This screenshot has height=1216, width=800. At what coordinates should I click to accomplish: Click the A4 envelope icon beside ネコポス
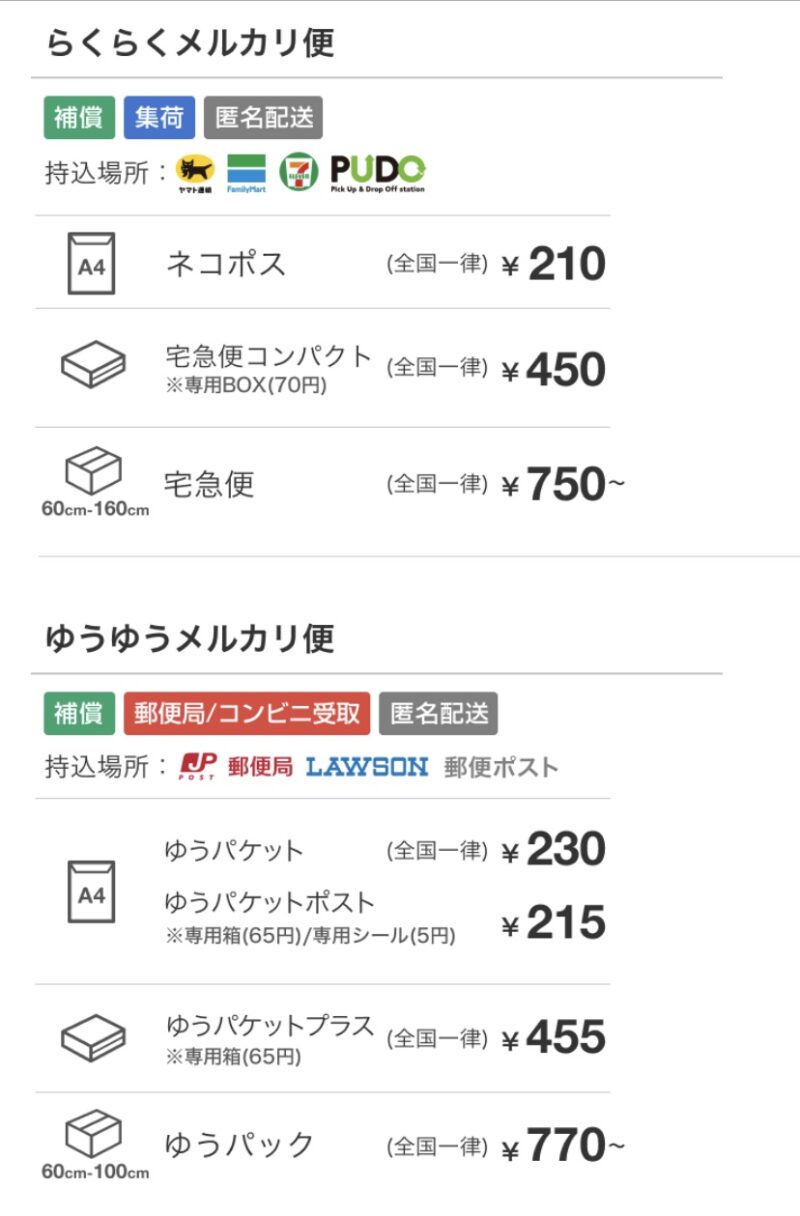pyautogui.click(x=91, y=264)
